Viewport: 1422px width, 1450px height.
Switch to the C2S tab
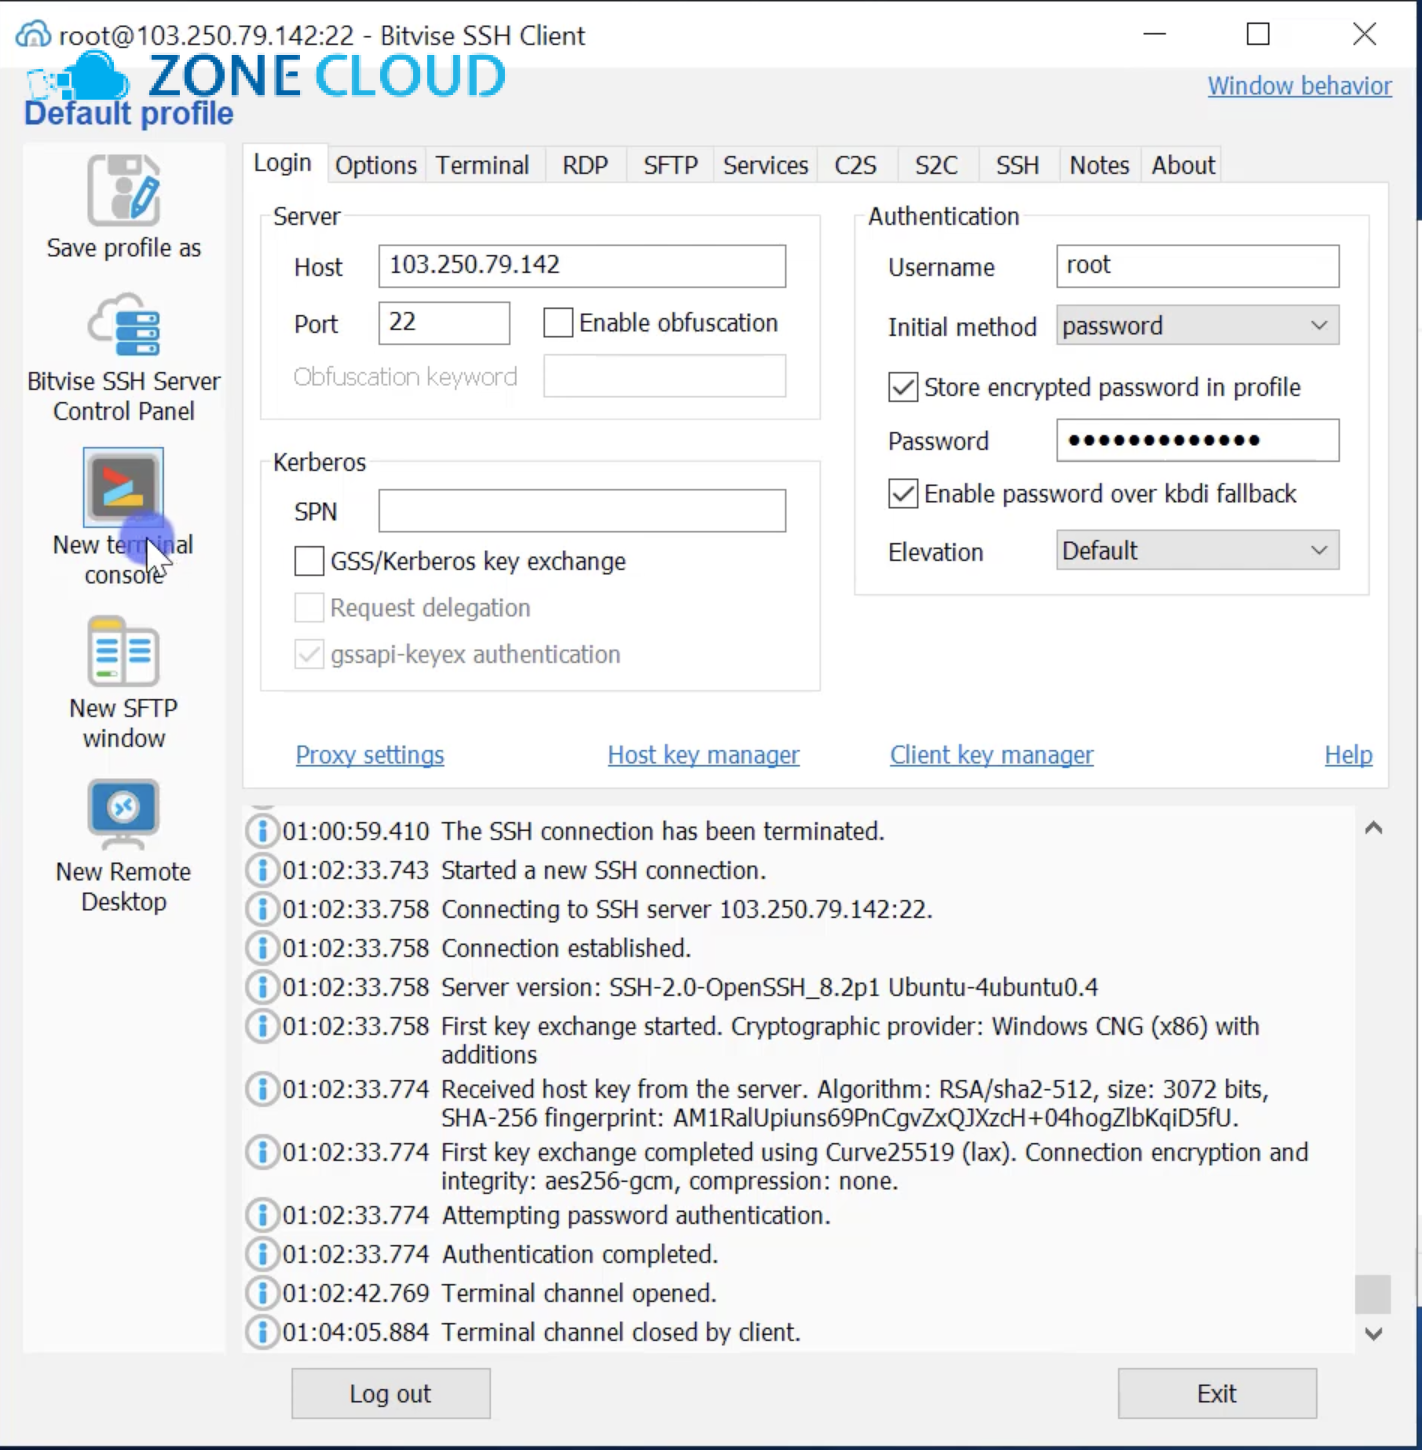(856, 165)
